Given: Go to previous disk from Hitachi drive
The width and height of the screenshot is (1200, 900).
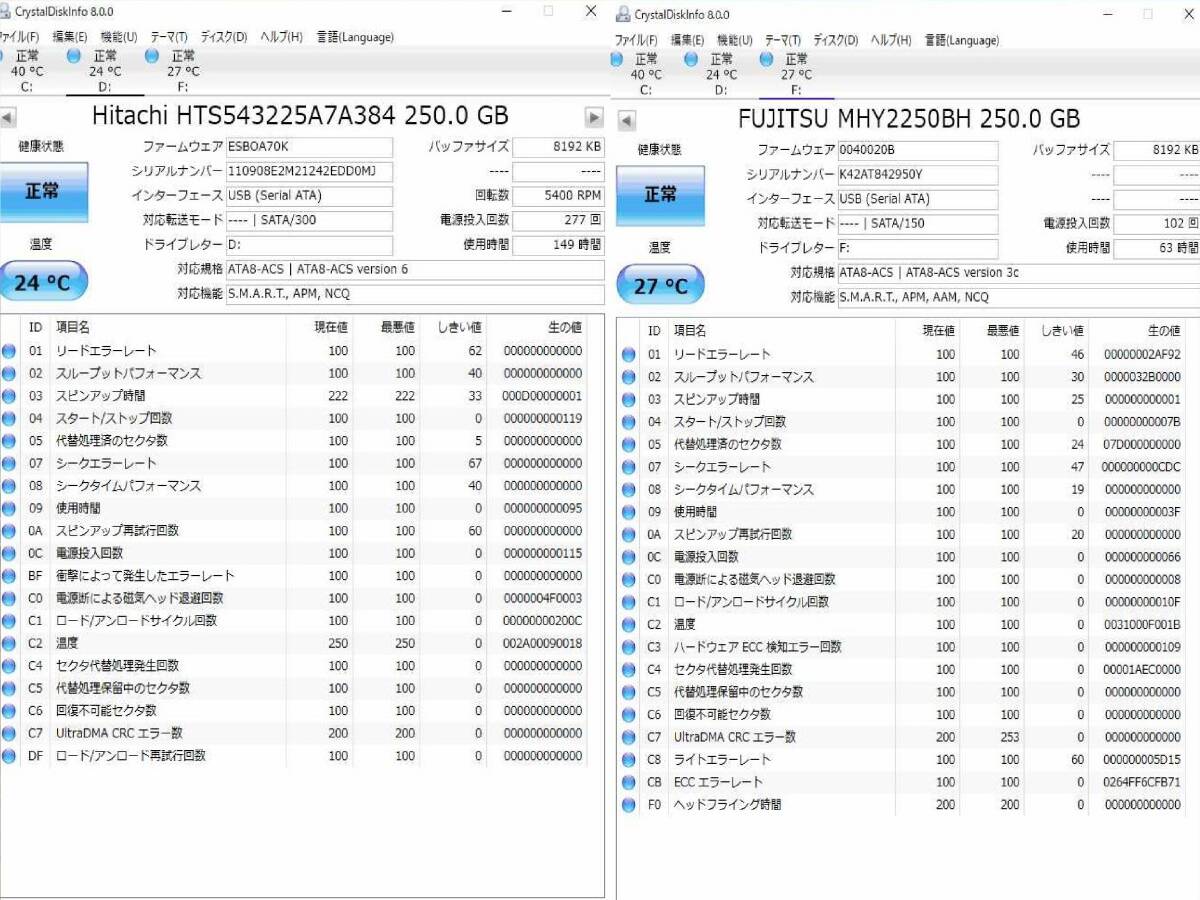Looking at the screenshot, I should (8, 117).
